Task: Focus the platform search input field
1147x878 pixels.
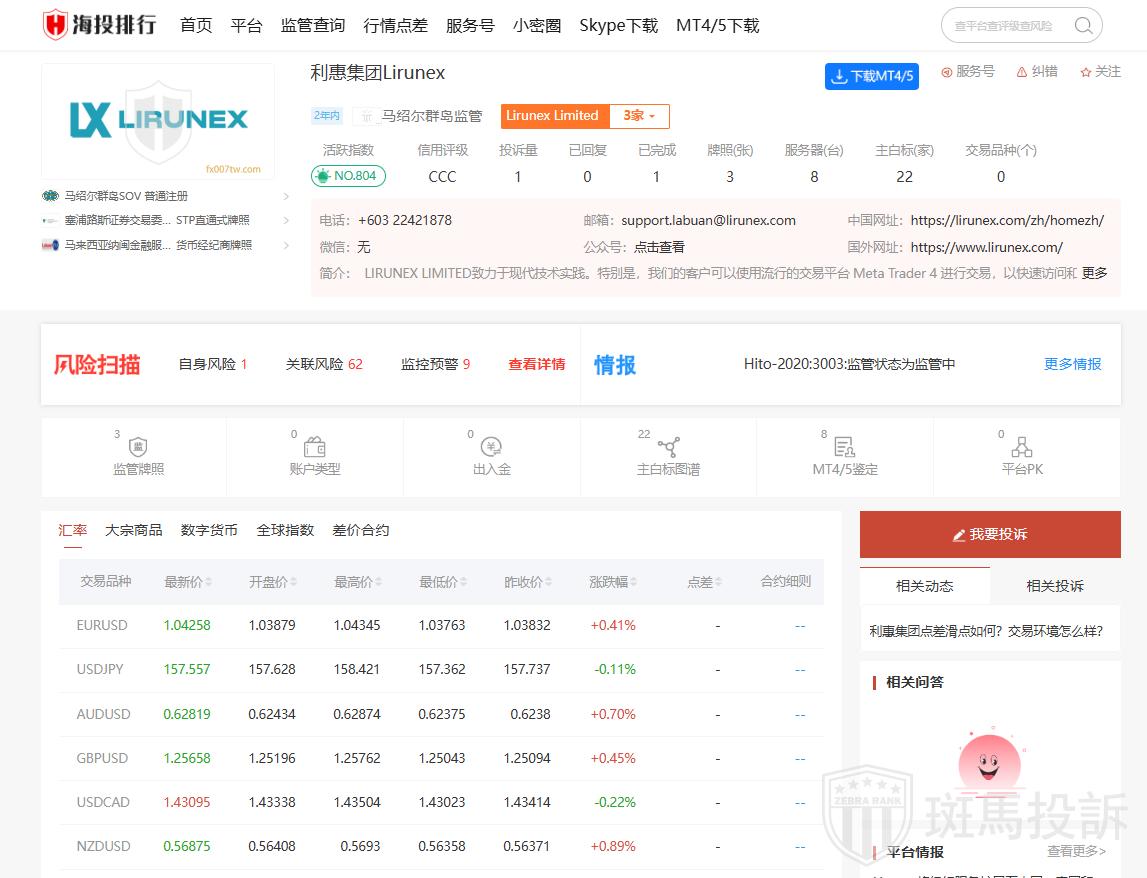Action: (x=1005, y=26)
